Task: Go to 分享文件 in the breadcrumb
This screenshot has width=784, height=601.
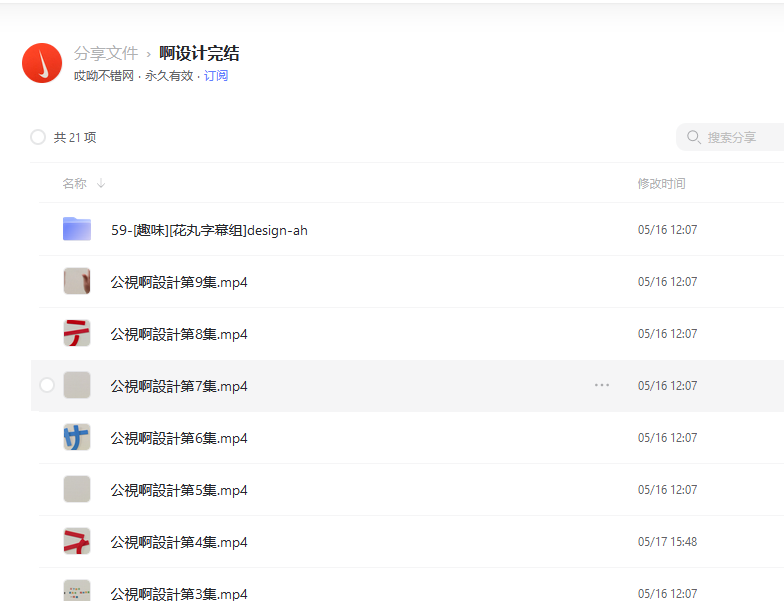Action: [x=106, y=54]
